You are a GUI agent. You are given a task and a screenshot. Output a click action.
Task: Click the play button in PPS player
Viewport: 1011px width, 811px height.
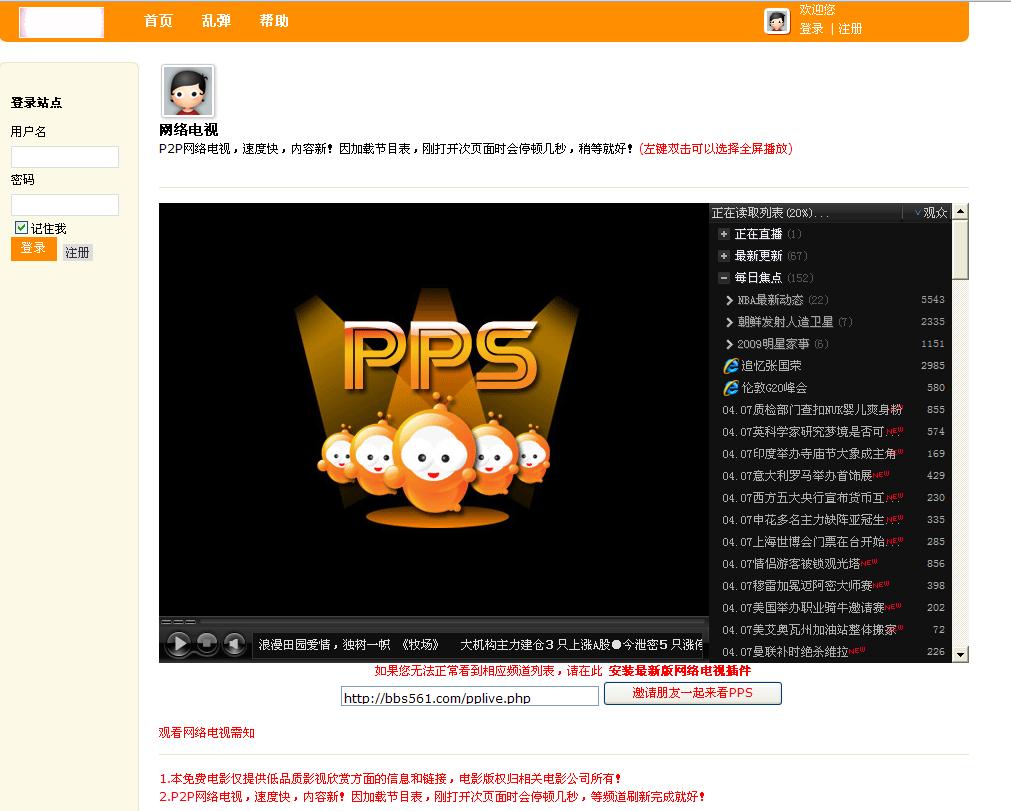[x=178, y=643]
